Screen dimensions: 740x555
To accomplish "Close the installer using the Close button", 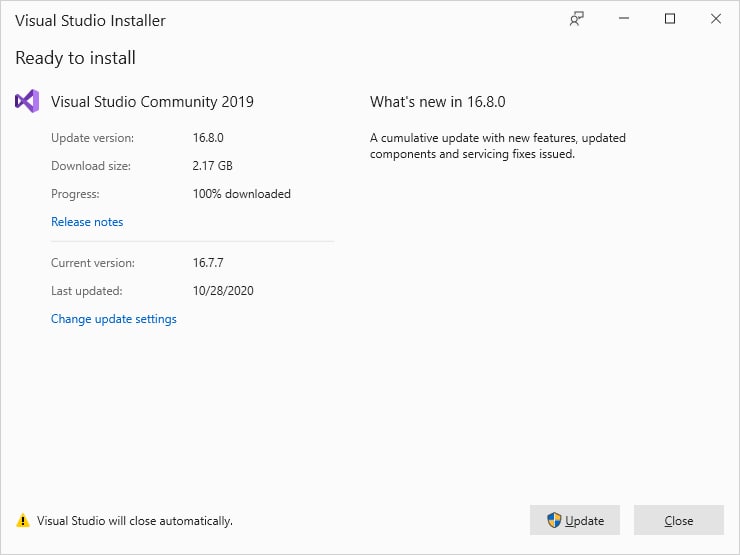I will [678, 520].
